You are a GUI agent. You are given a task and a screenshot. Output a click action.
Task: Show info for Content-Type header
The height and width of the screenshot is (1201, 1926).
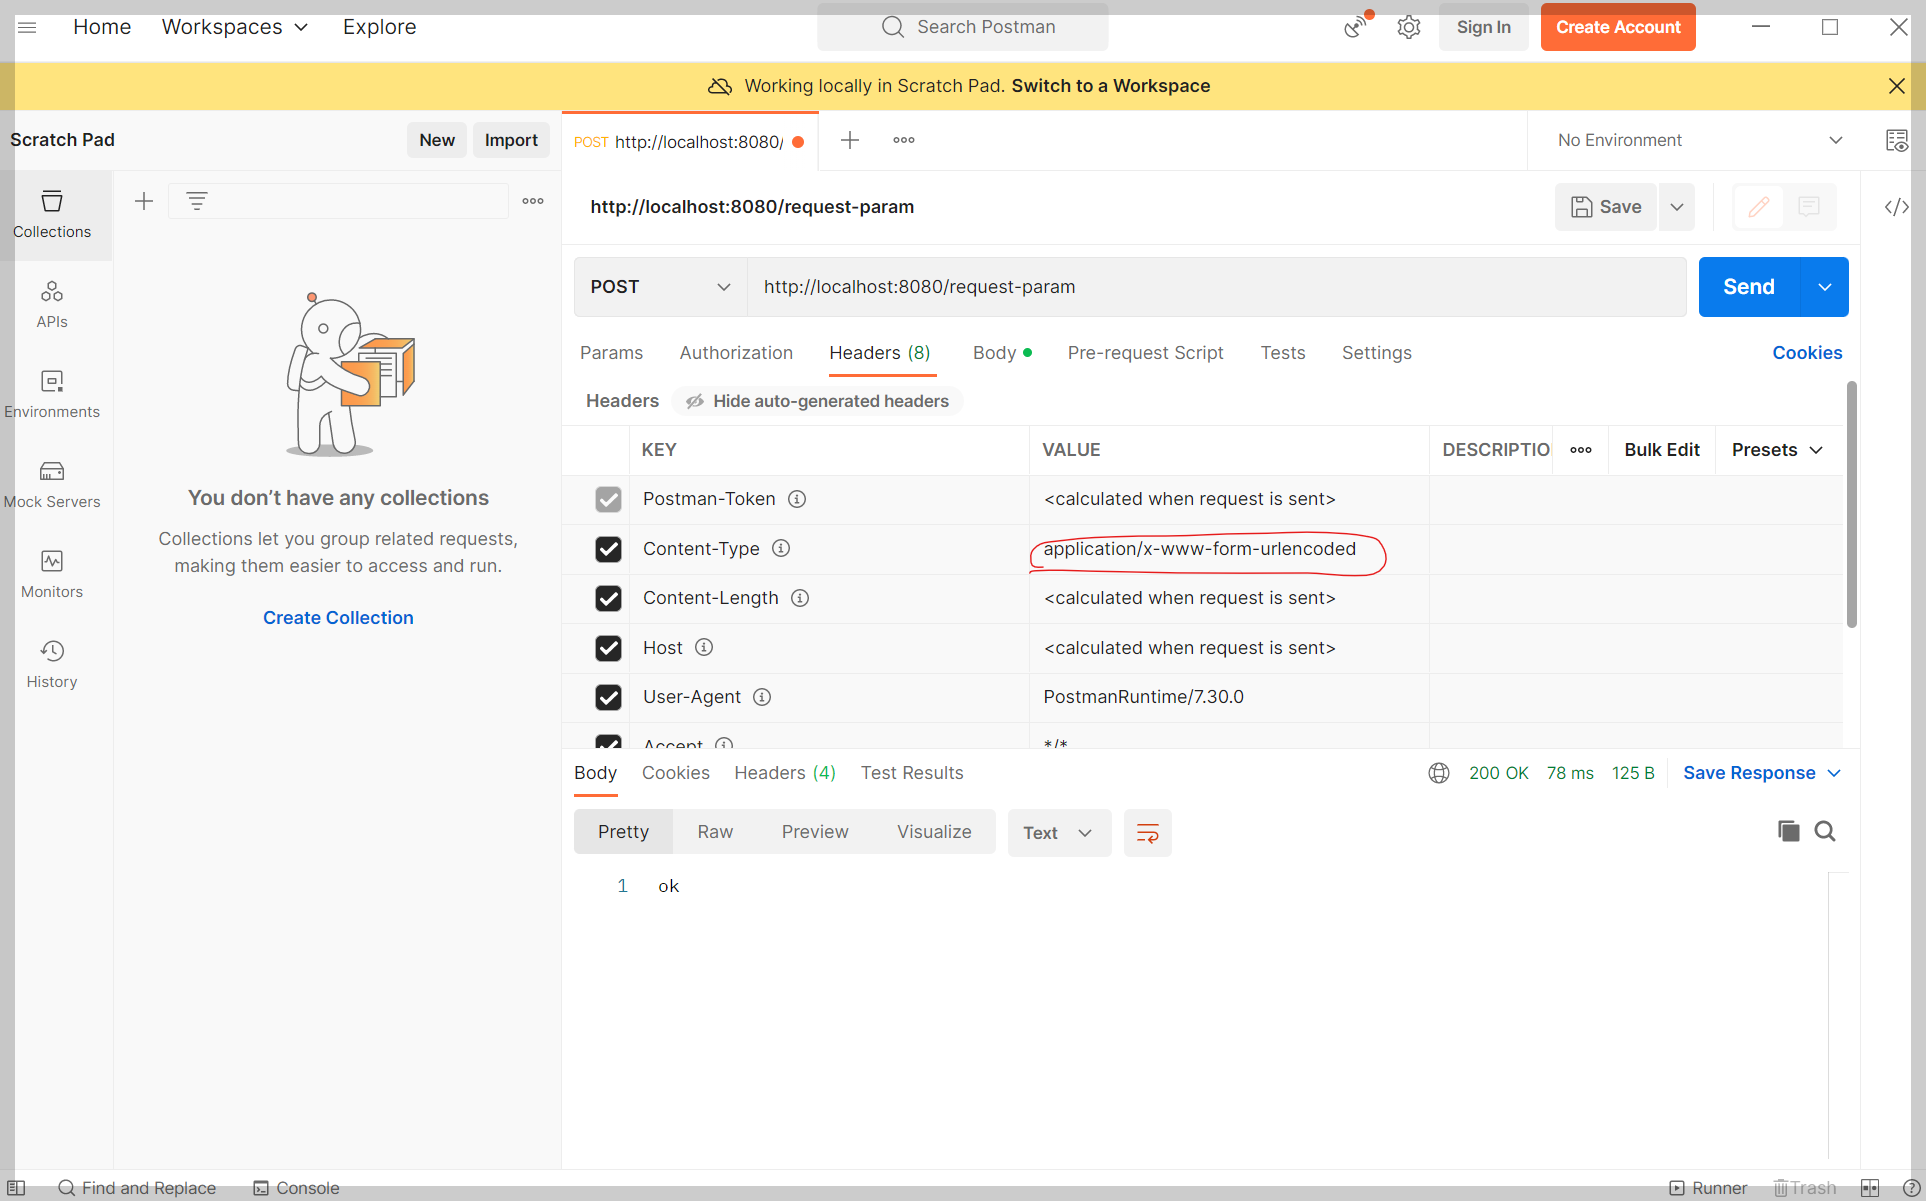(x=781, y=548)
